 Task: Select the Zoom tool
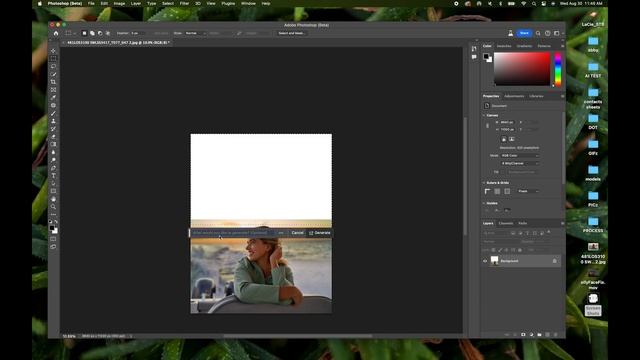pos(53,207)
